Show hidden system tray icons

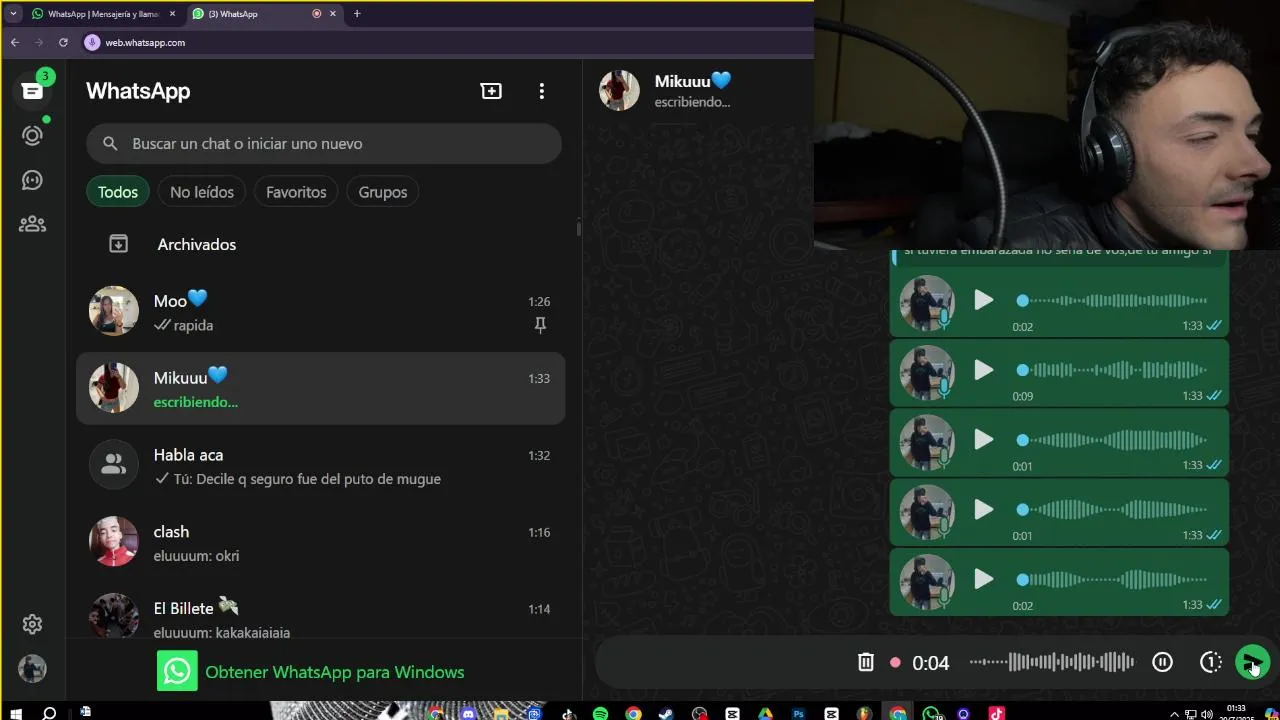coord(1175,714)
